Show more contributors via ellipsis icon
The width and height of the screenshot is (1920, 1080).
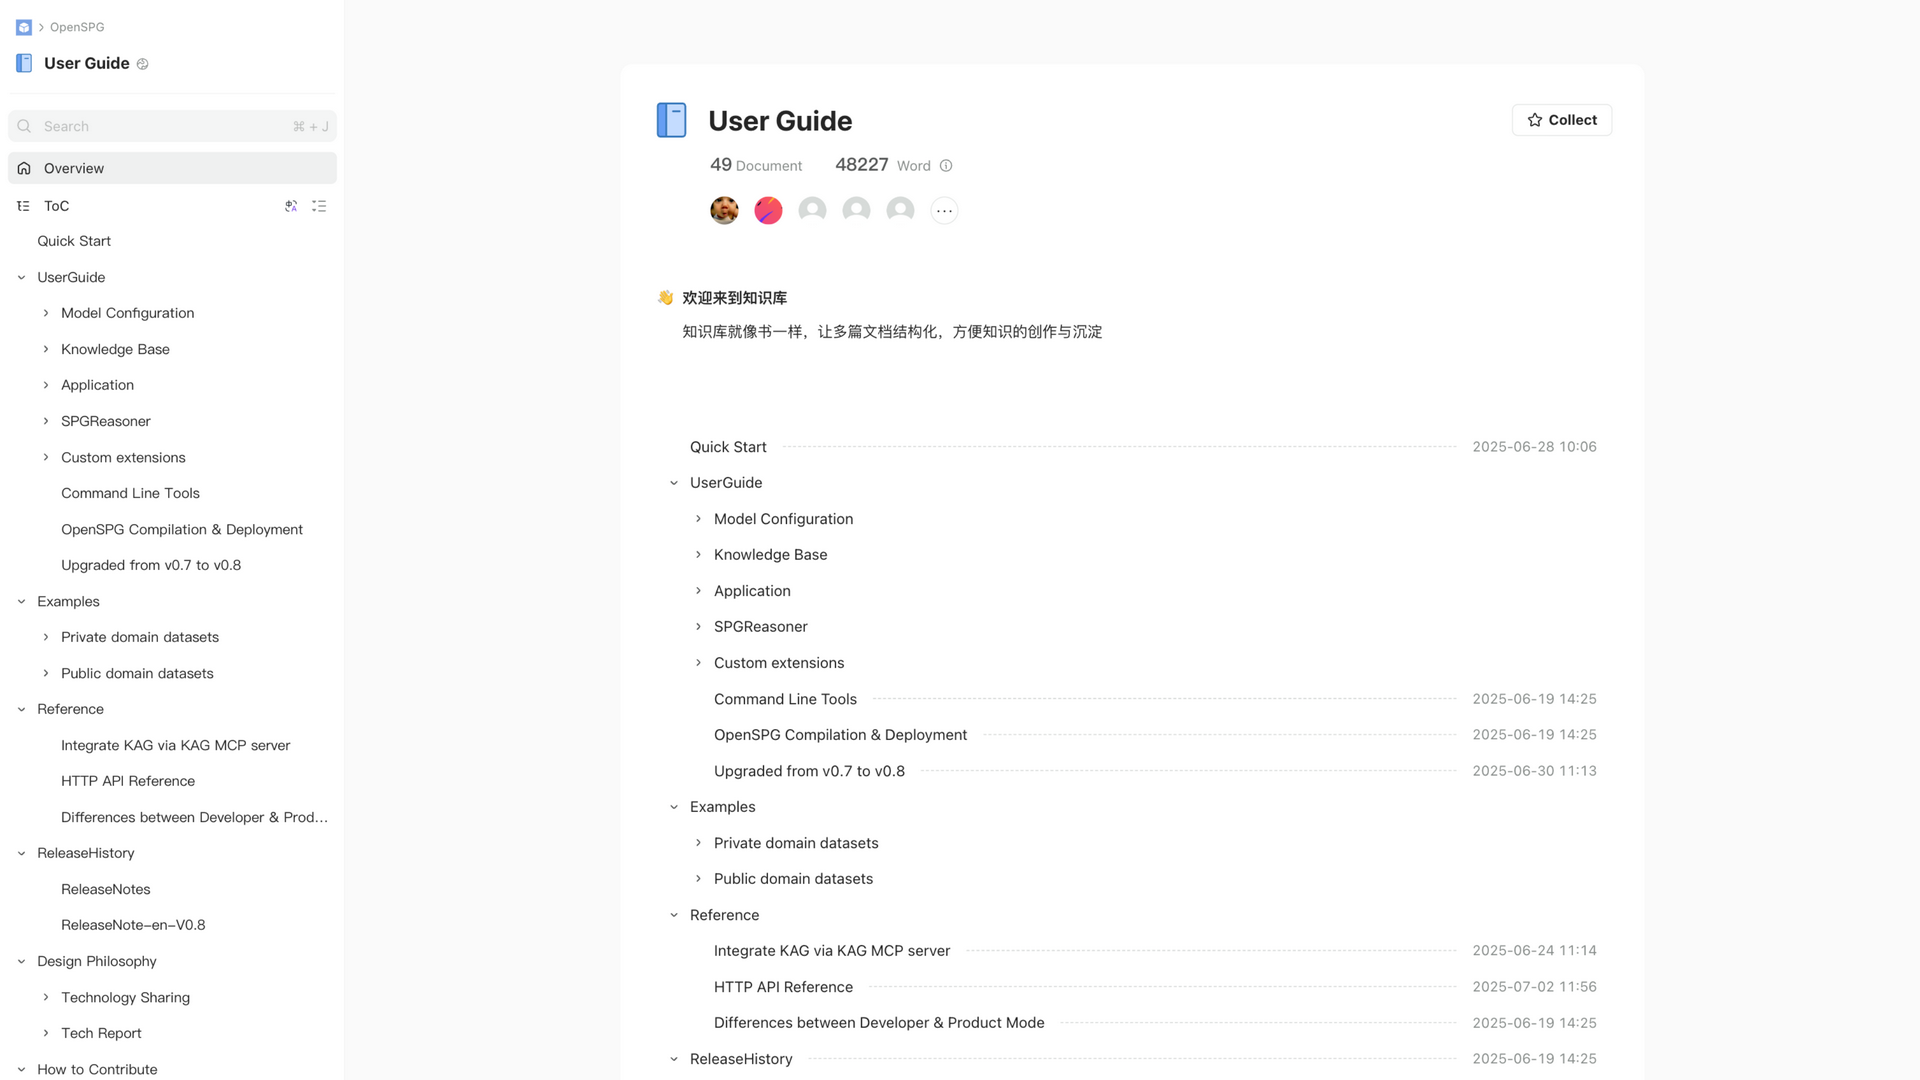[944, 210]
